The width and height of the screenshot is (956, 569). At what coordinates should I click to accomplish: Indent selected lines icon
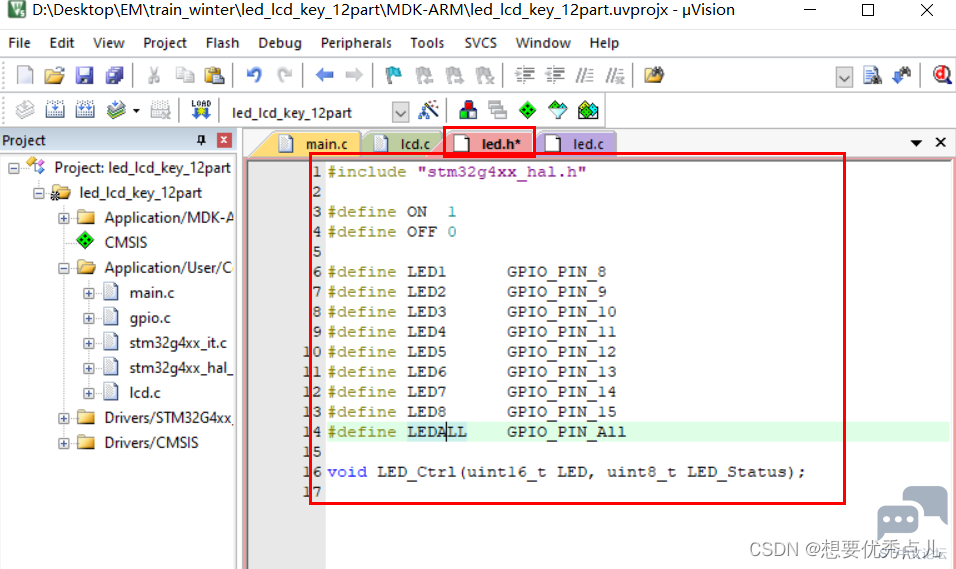[524, 75]
